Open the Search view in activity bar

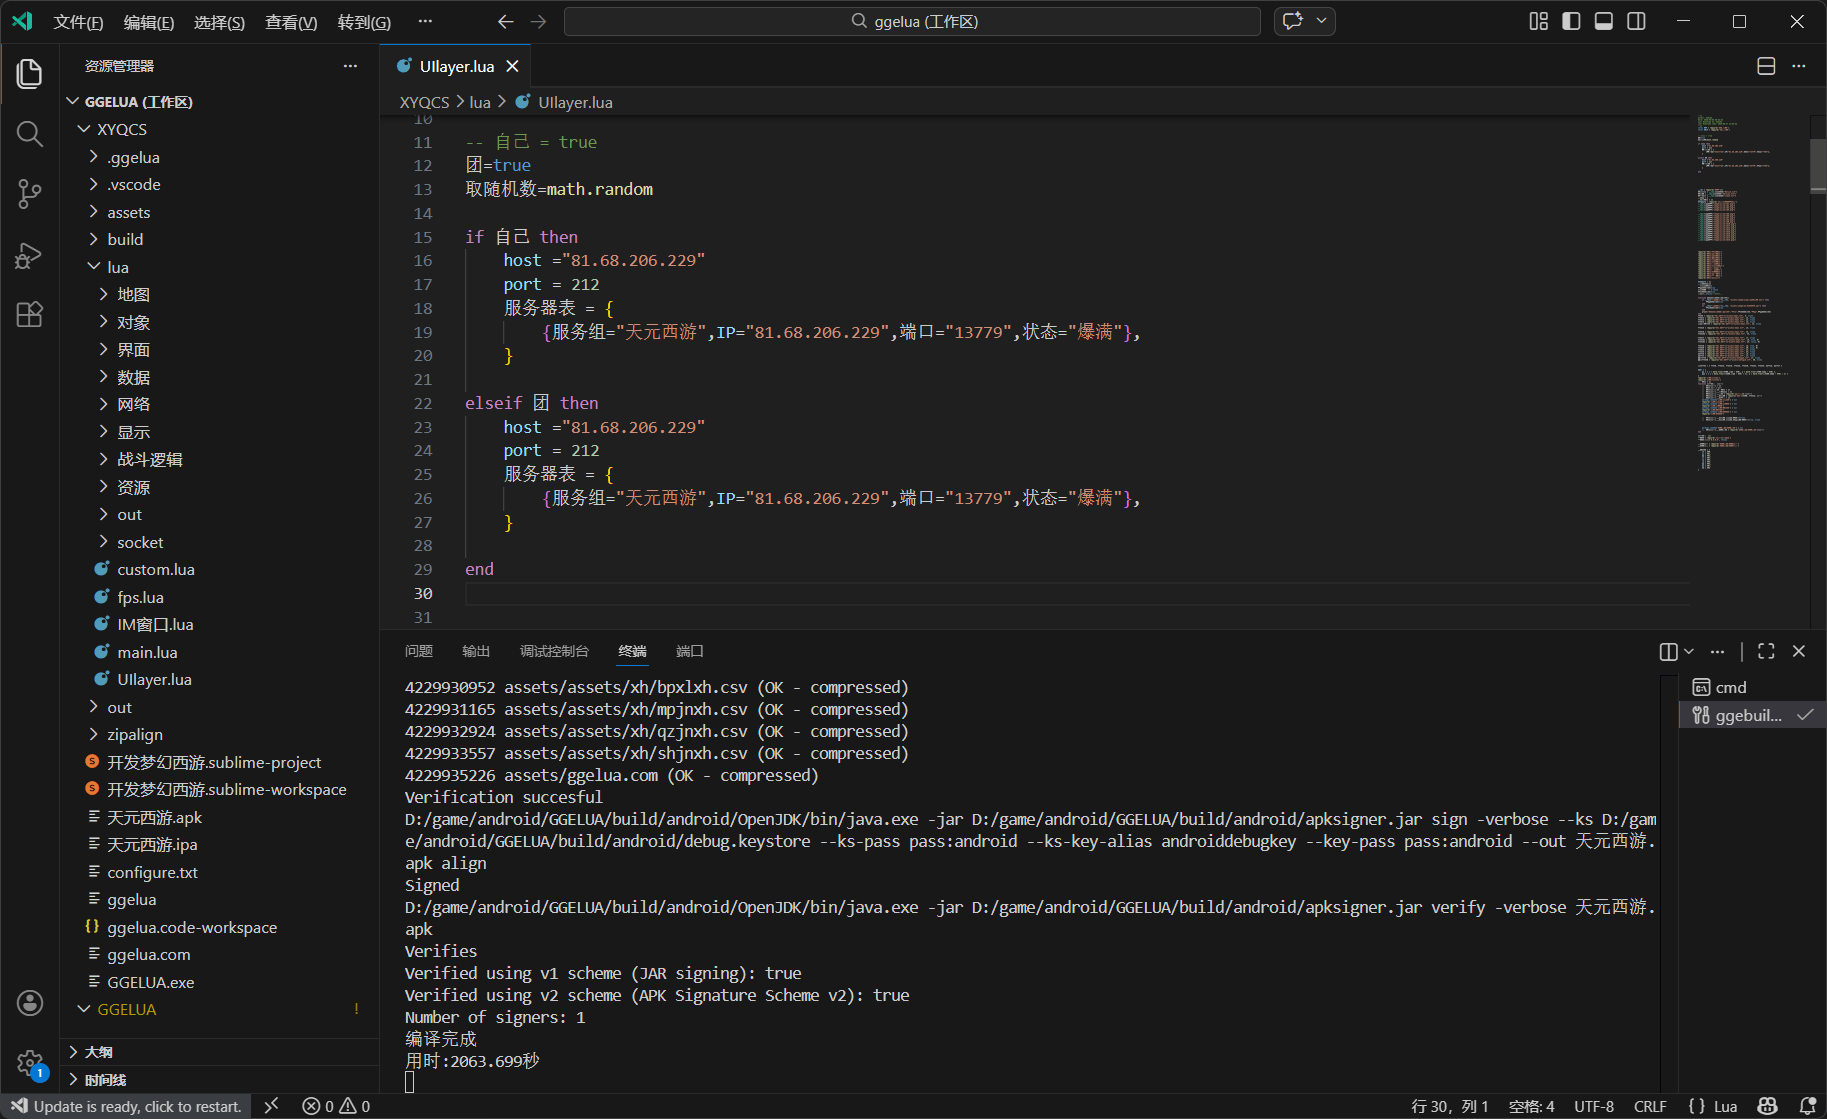click(x=30, y=134)
